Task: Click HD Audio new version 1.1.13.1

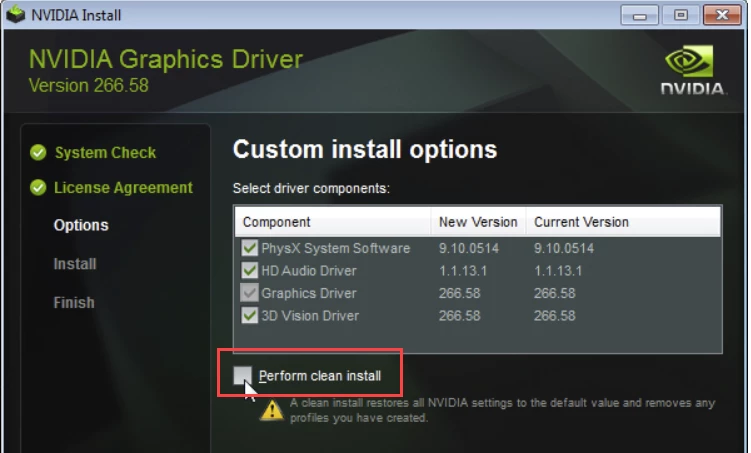Action: [463, 271]
